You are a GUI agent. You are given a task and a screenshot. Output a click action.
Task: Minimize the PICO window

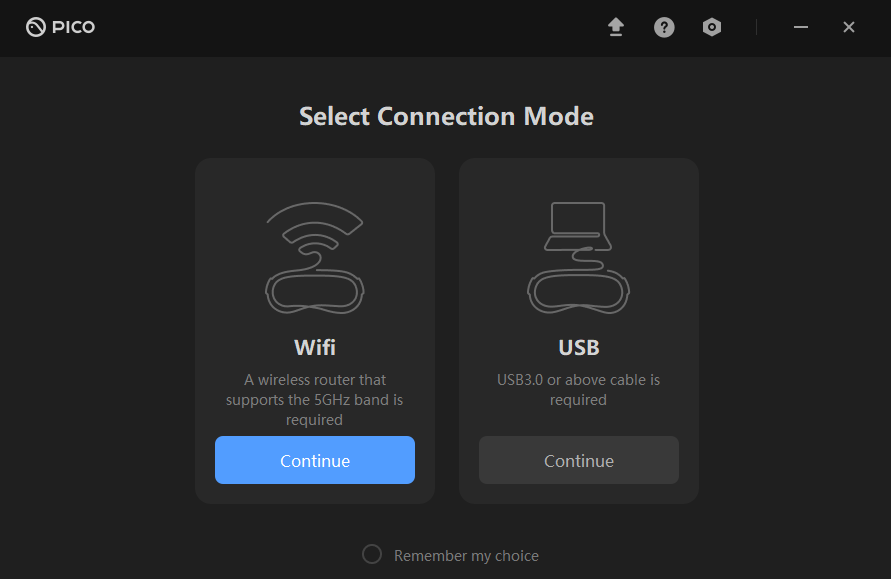coord(801,27)
